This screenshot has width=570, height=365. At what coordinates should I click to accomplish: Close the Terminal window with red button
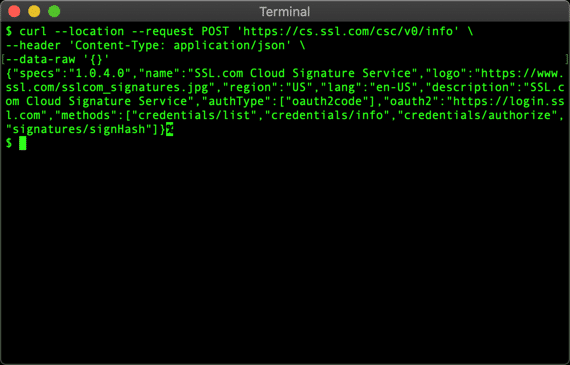14,11
